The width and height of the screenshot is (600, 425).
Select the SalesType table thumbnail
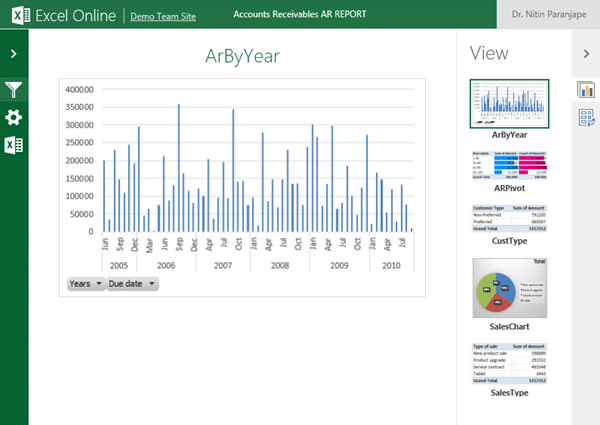(x=509, y=363)
